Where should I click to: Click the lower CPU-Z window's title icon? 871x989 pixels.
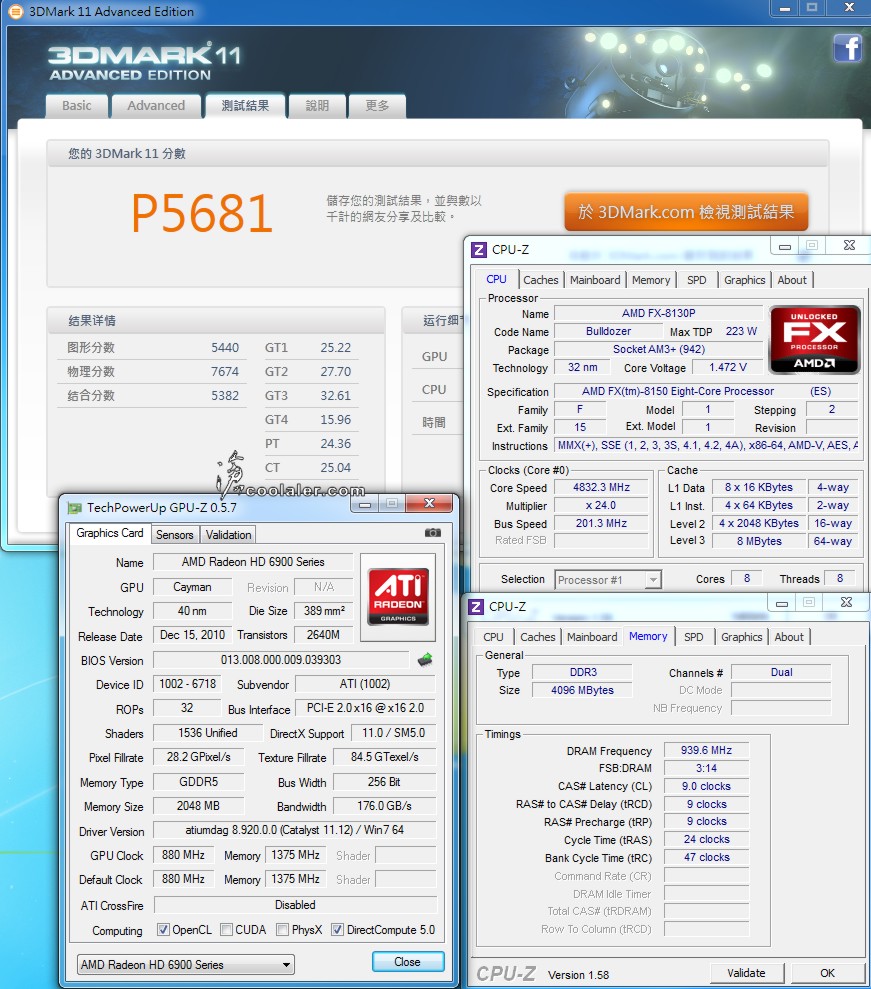[476, 607]
